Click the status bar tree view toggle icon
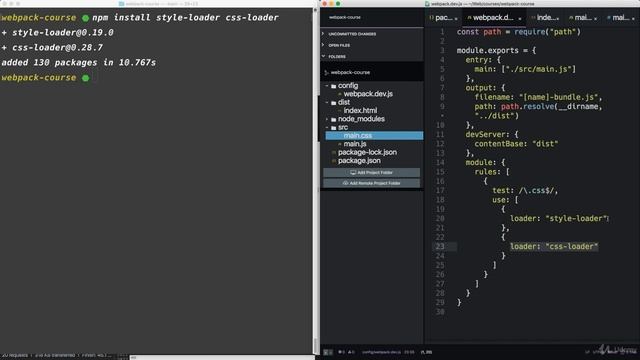640x360 pixels. coord(328,352)
